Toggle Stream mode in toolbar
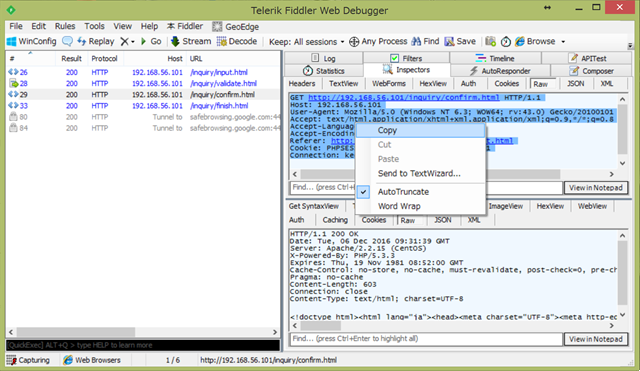The image size is (640, 371). tap(191, 41)
